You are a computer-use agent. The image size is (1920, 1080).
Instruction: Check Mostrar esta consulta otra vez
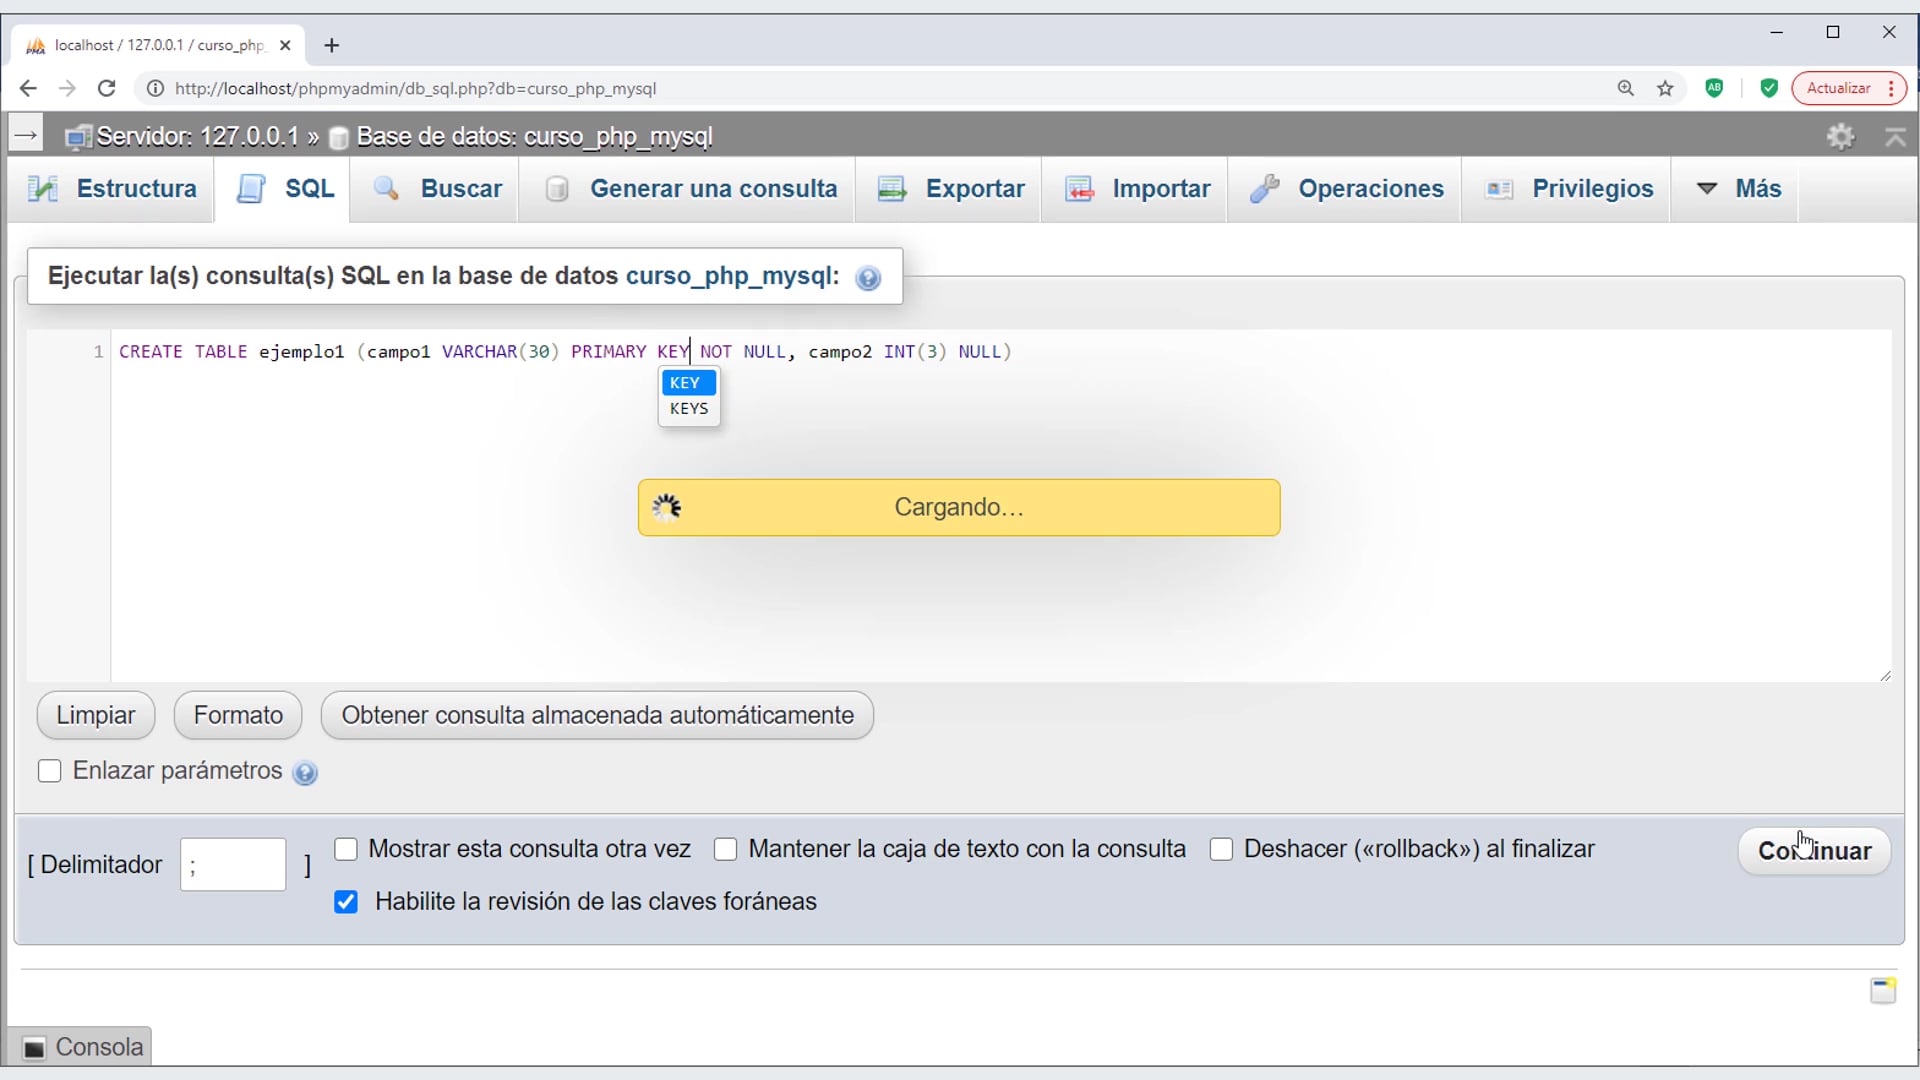(x=346, y=849)
